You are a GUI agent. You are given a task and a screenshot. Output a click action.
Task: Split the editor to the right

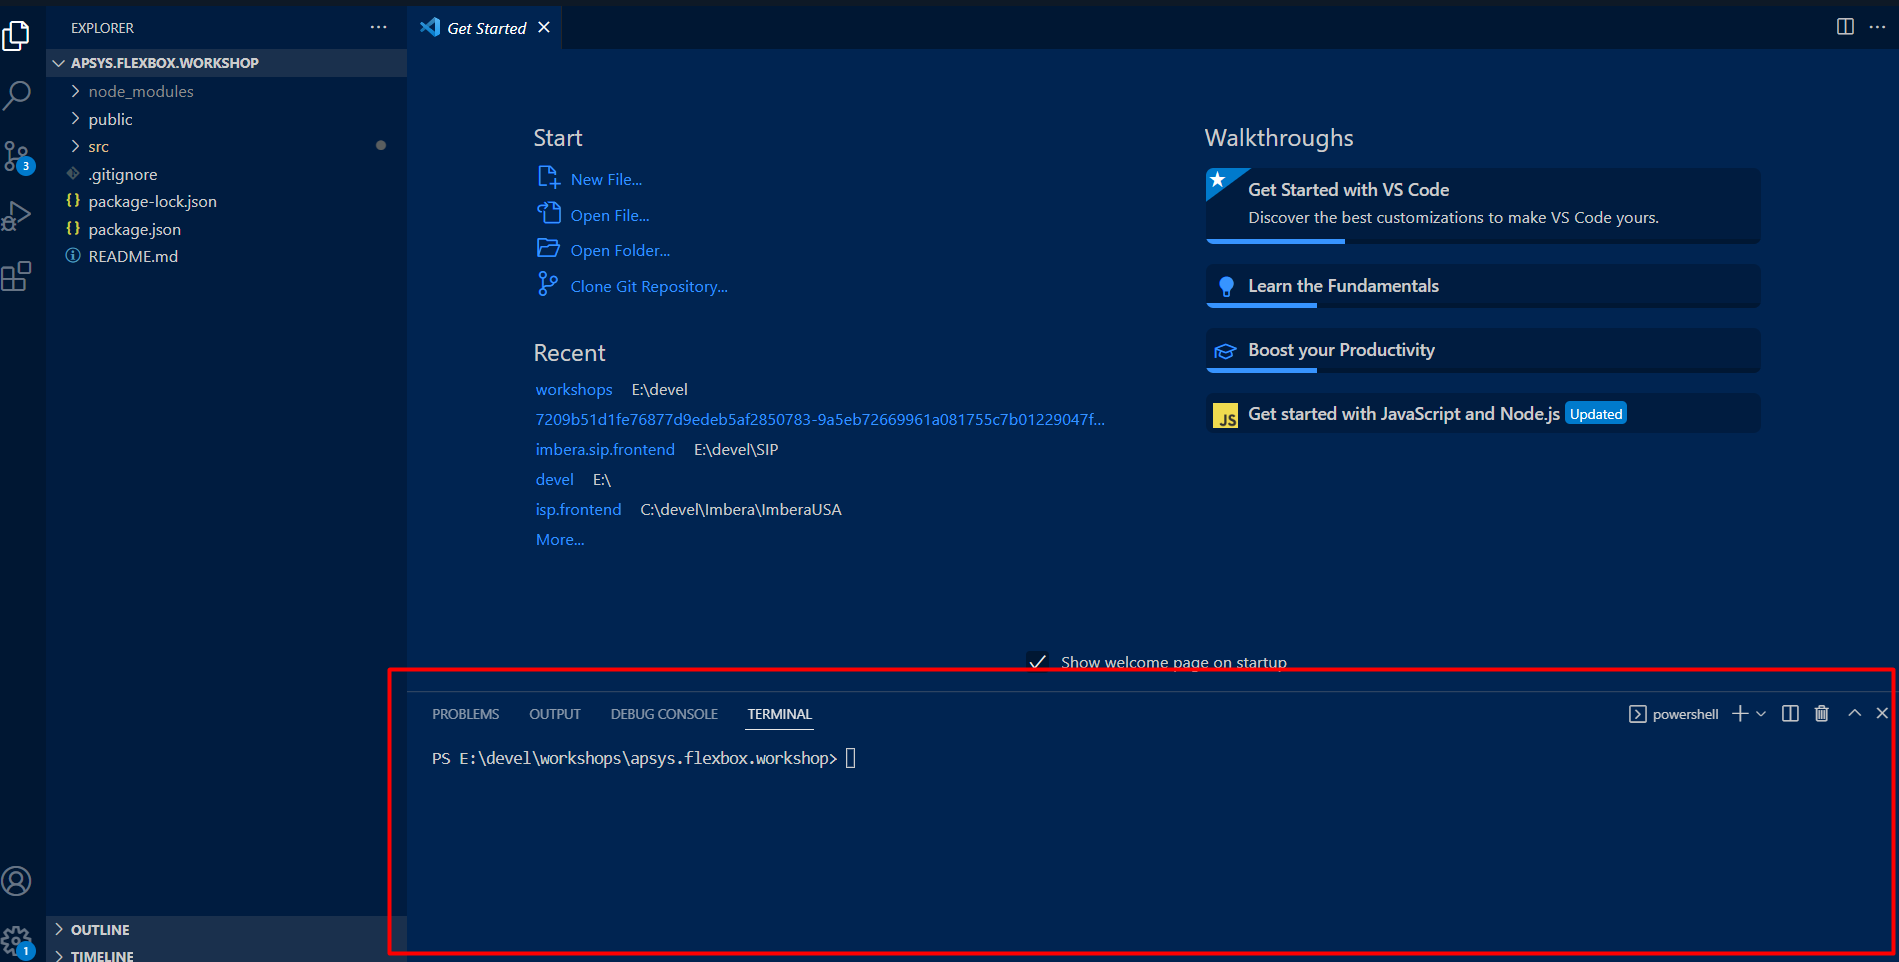pyautogui.click(x=1845, y=27)
